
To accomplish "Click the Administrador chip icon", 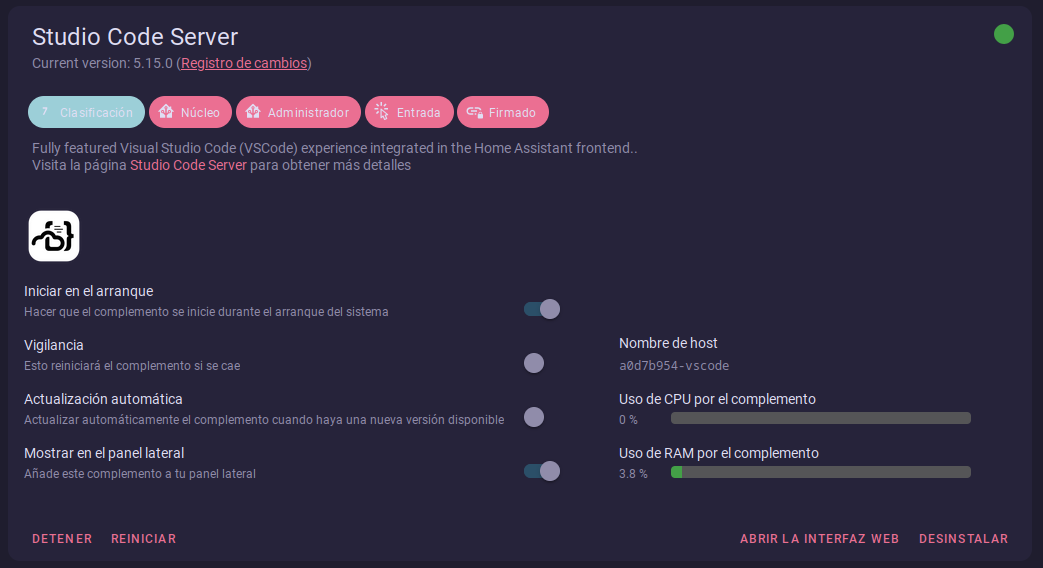I will (x=253, y=113).
